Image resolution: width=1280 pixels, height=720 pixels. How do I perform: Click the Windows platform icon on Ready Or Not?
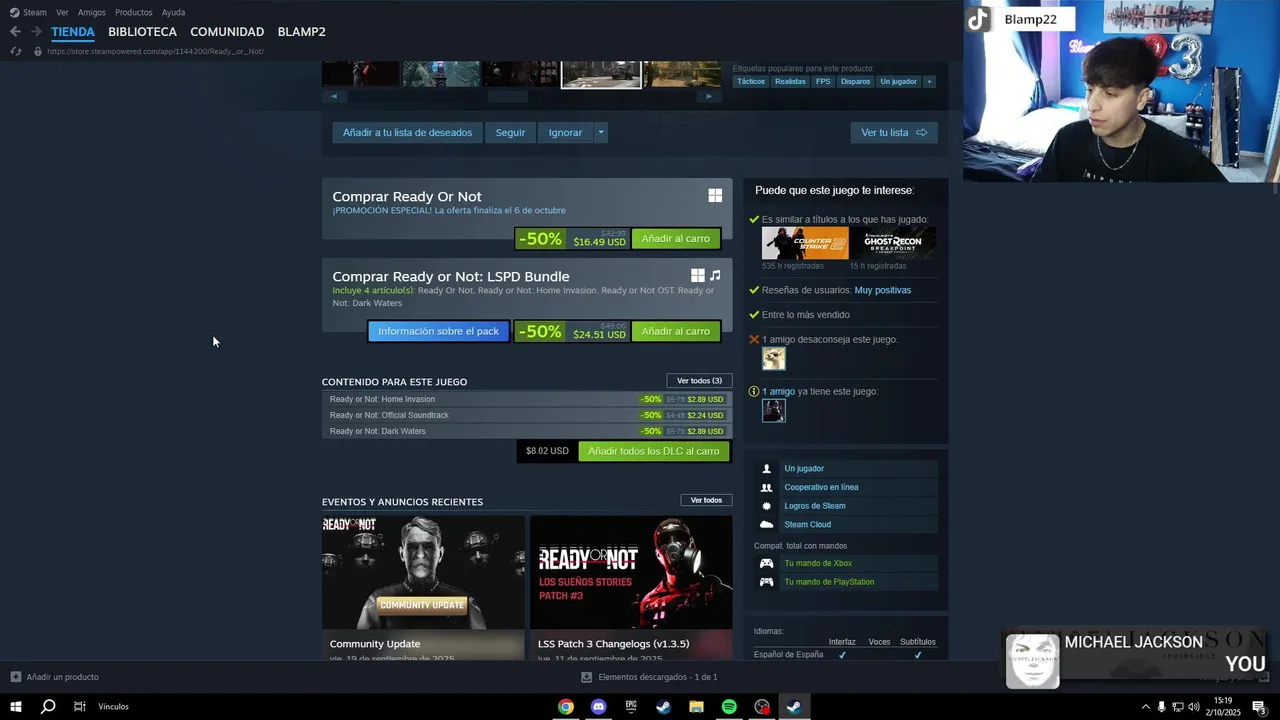point(715,196)
